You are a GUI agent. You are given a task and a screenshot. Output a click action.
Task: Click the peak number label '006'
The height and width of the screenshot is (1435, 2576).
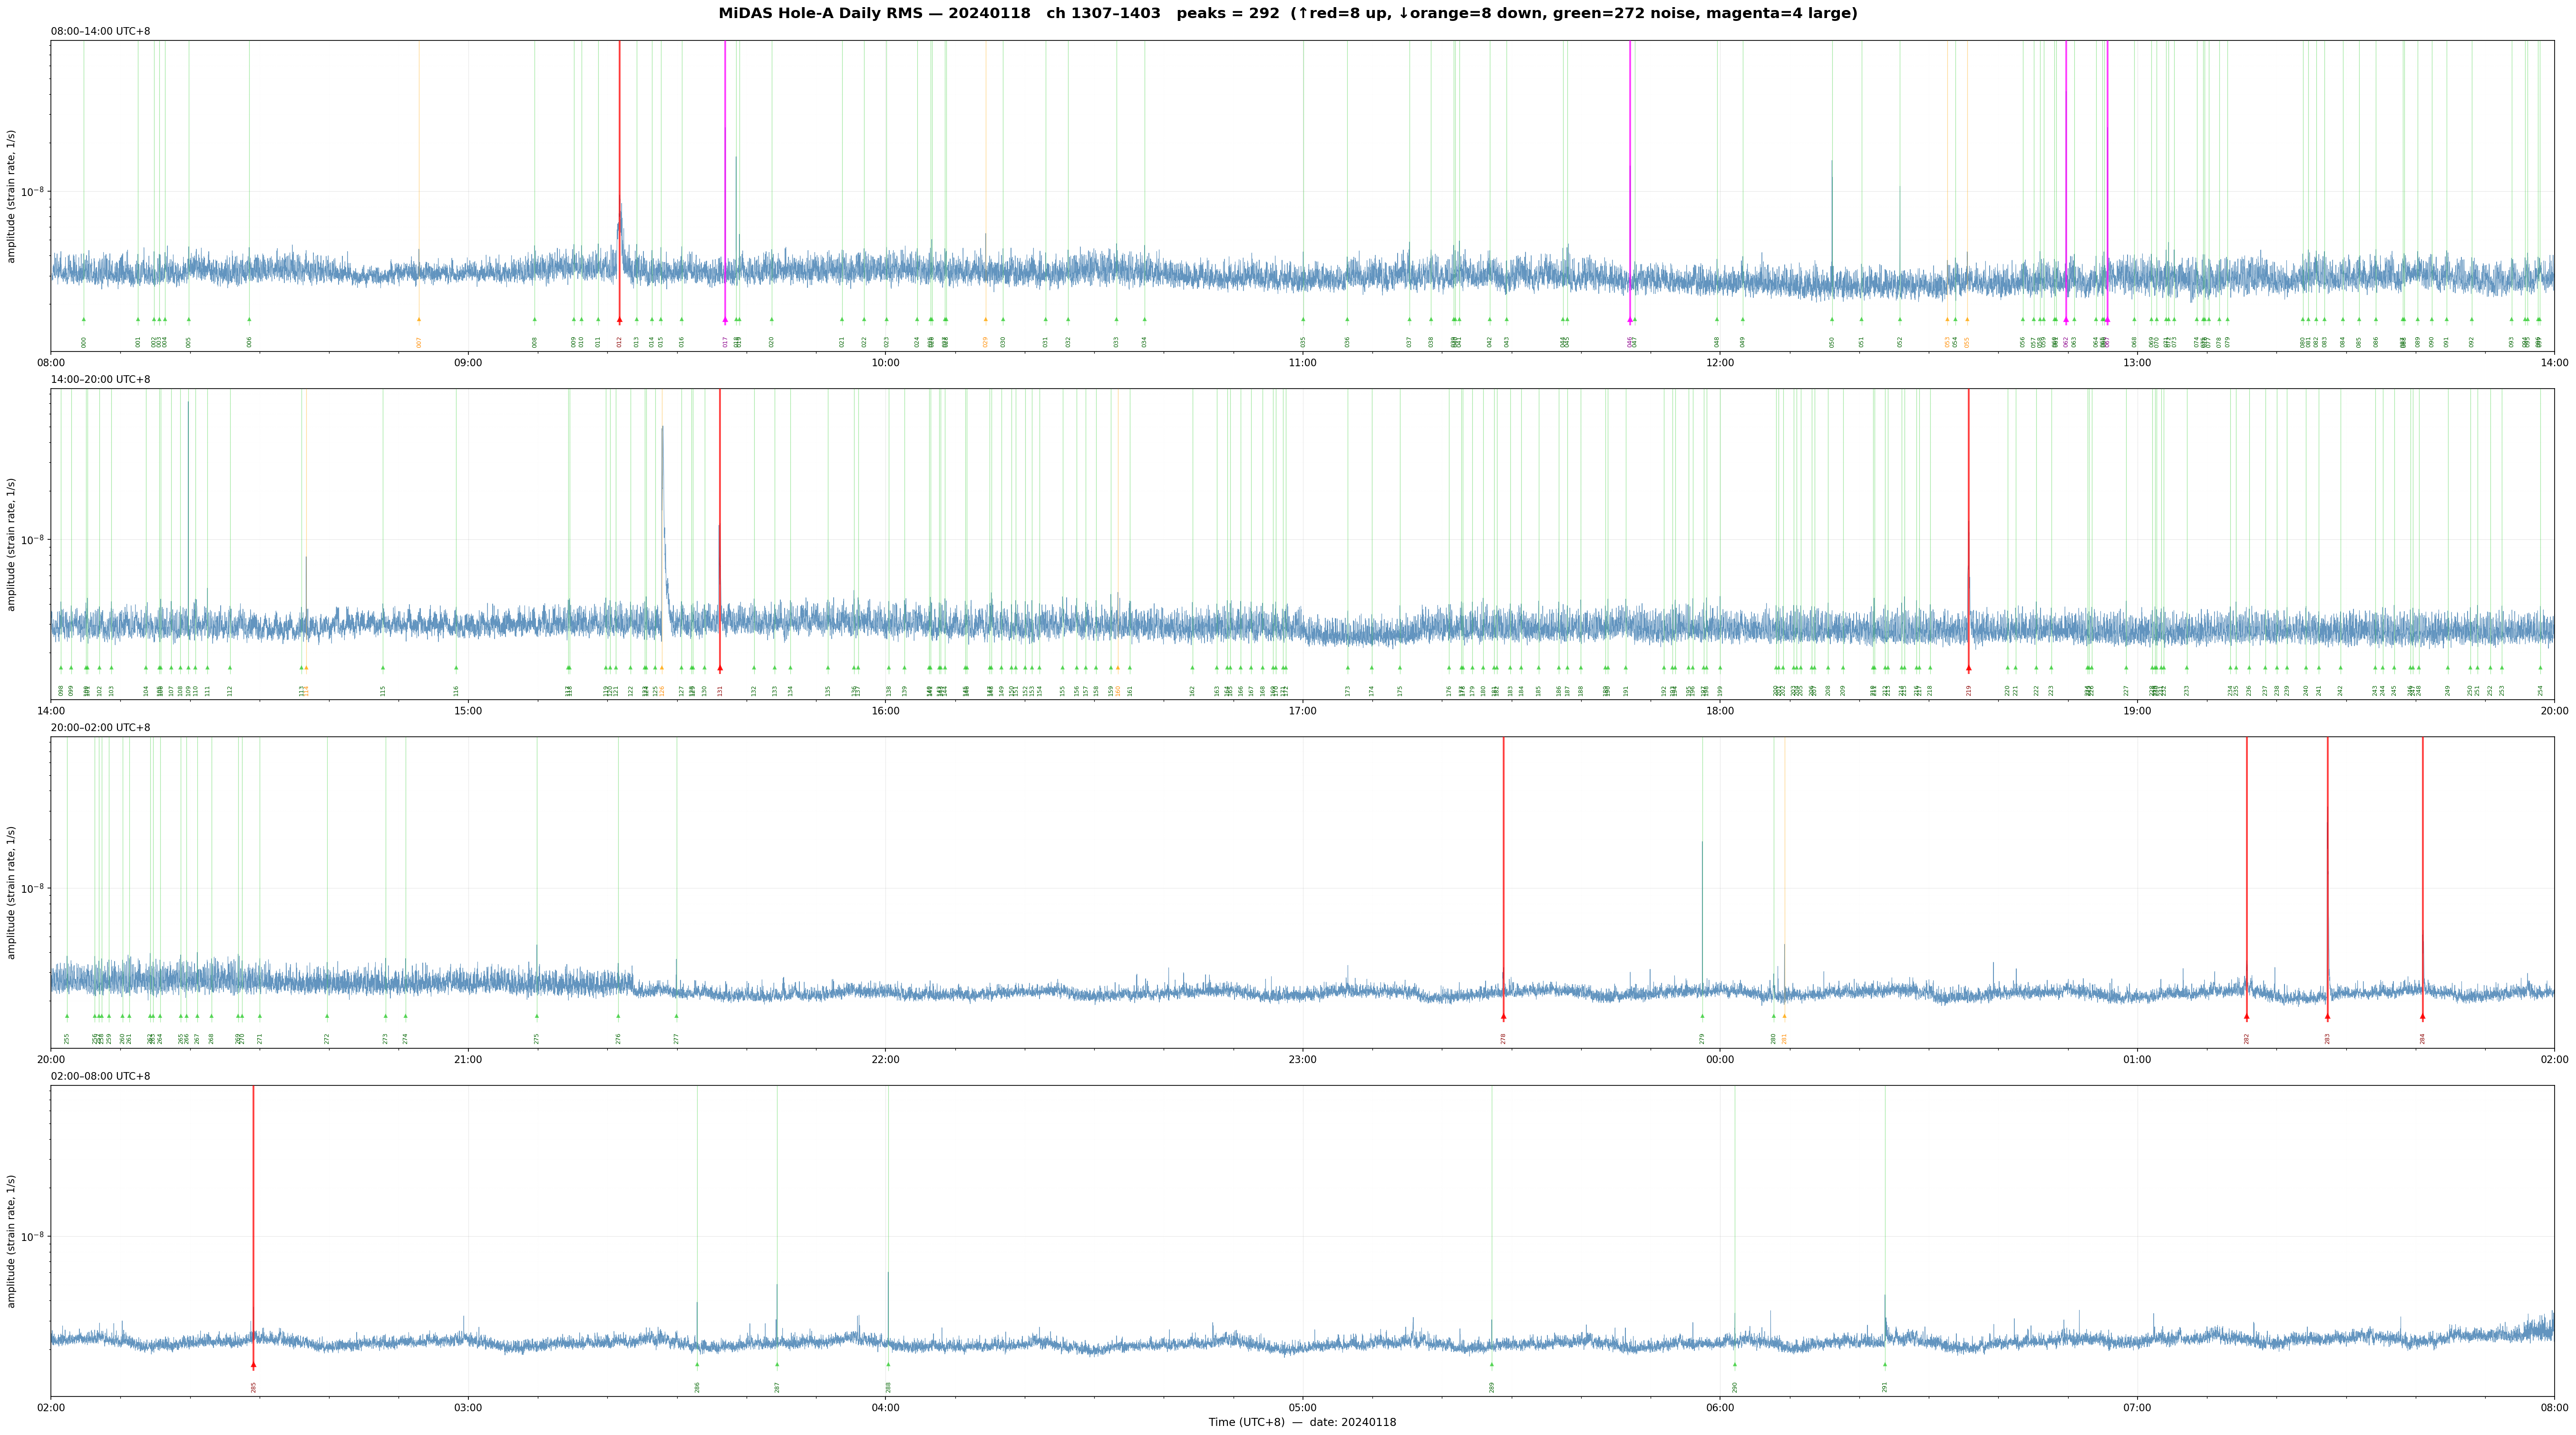250,342
